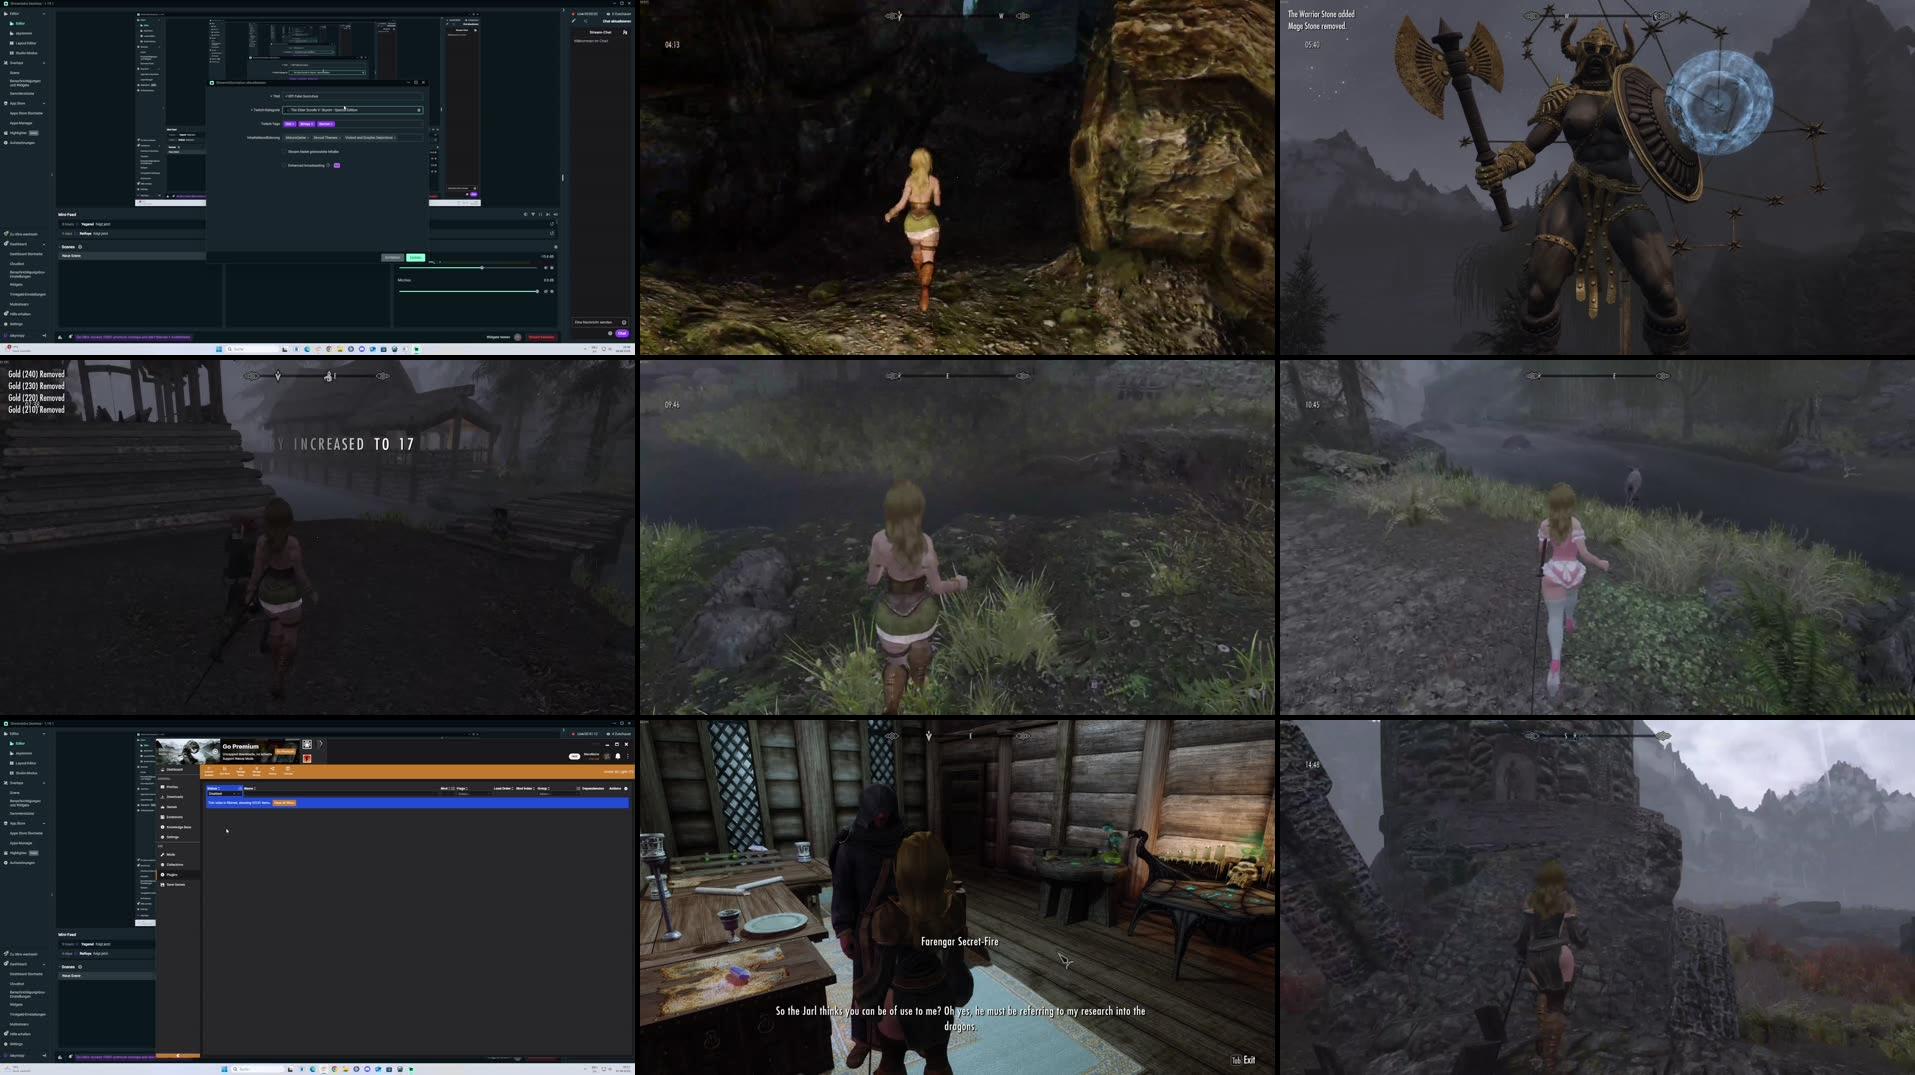Open Vortex Profiles page
Image resolution: width=1915 pixels, height=1075 pixels.
[x=172, y=787]
